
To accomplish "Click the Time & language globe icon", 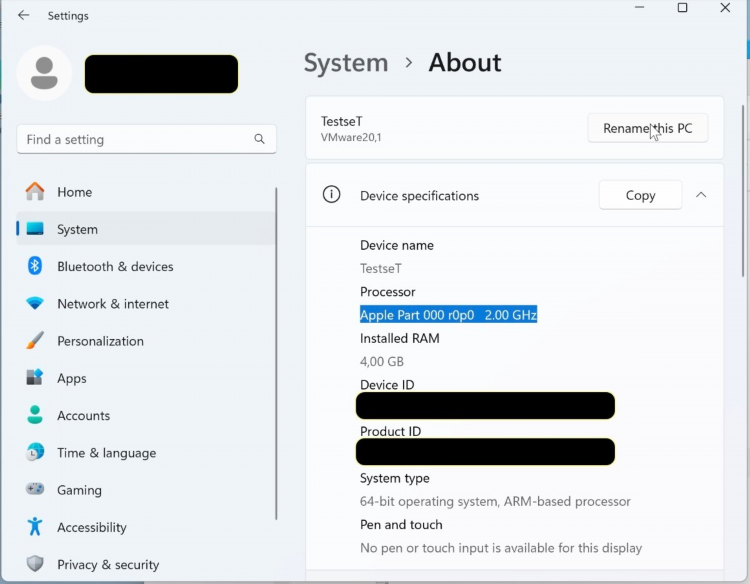I will (35, 452).
